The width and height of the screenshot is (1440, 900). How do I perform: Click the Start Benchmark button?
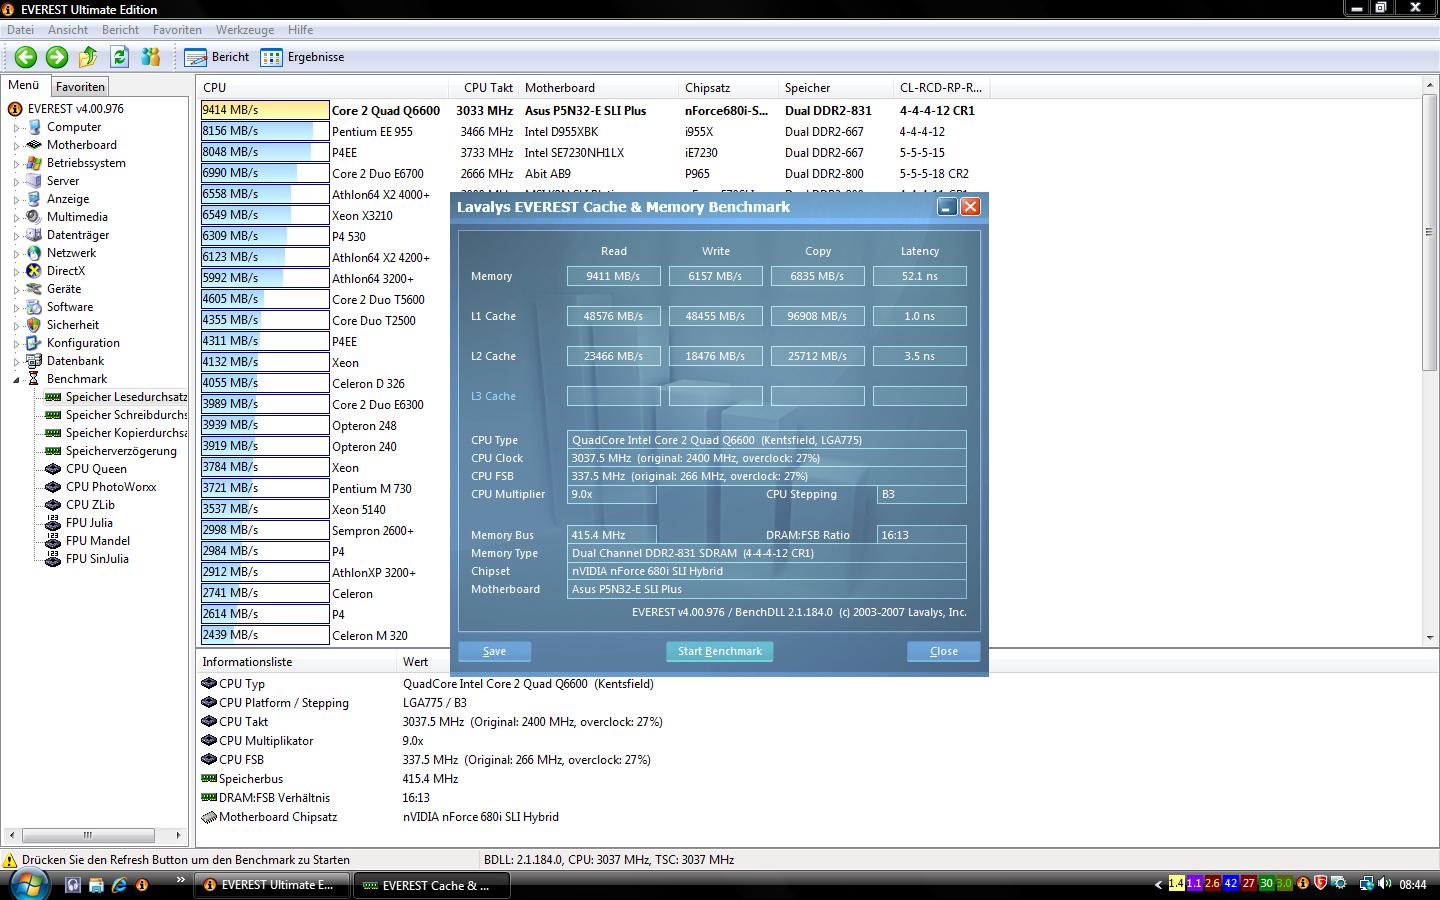pyautogui.click(x=719, y=651)
